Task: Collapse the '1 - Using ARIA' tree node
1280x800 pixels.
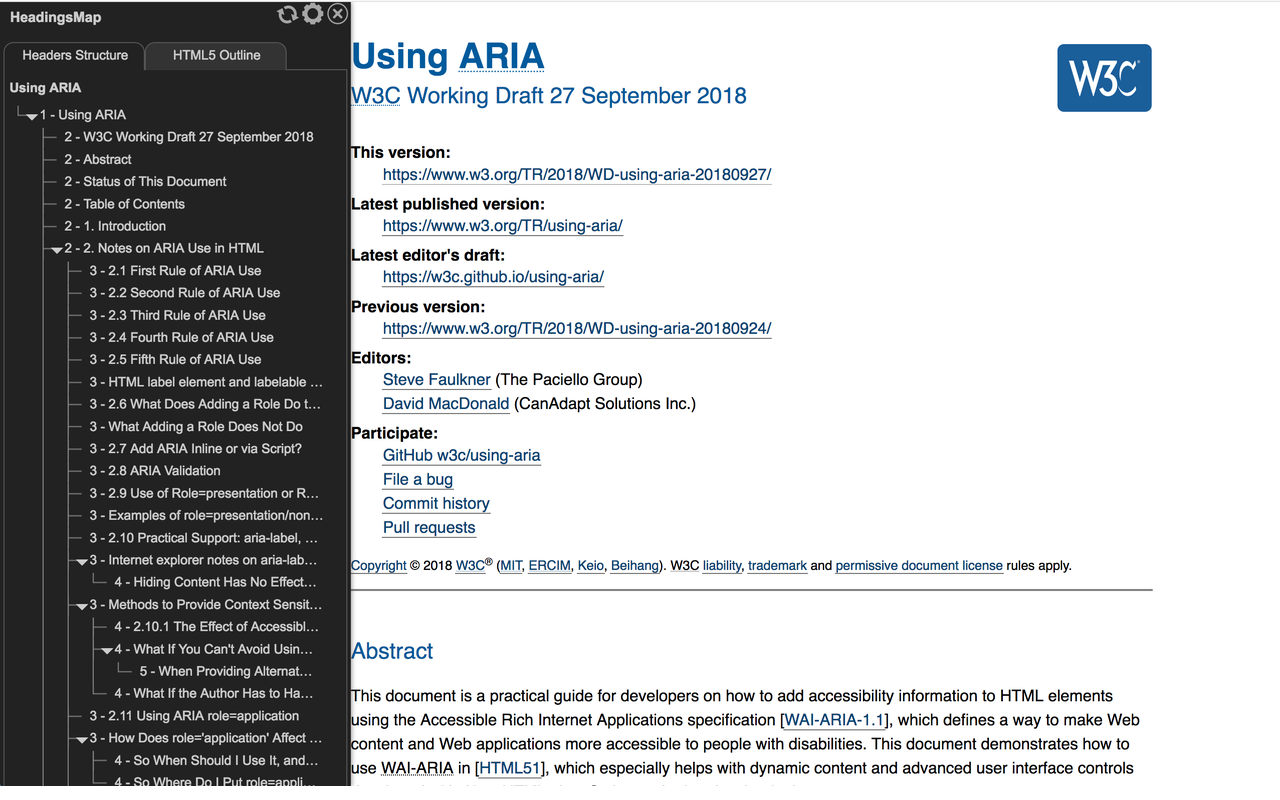Action: click(32, 116)
